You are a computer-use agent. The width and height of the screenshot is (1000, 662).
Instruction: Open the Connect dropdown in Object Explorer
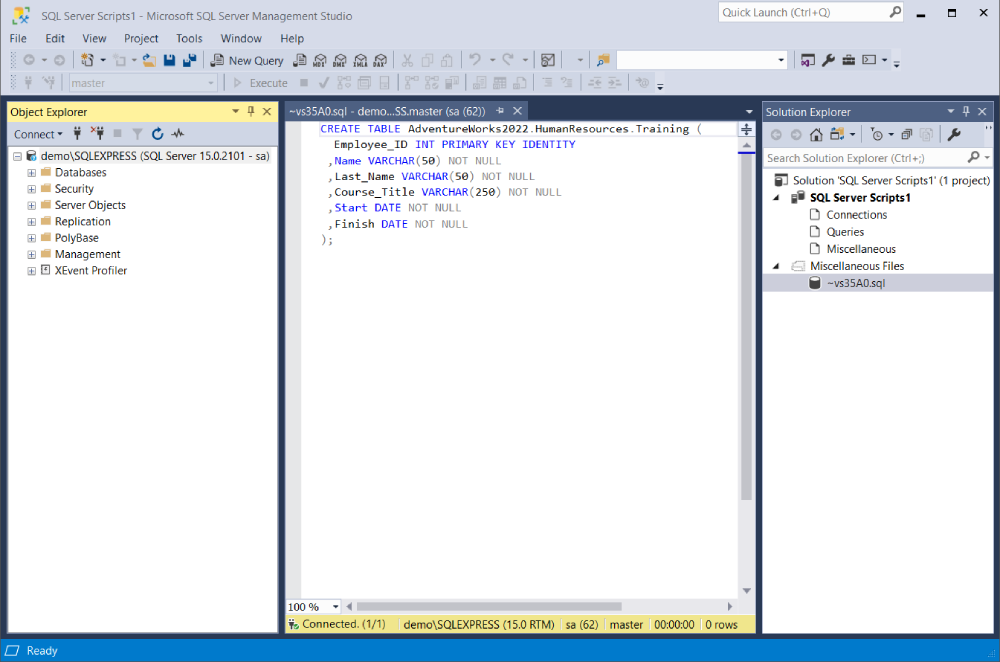point(38,134)
